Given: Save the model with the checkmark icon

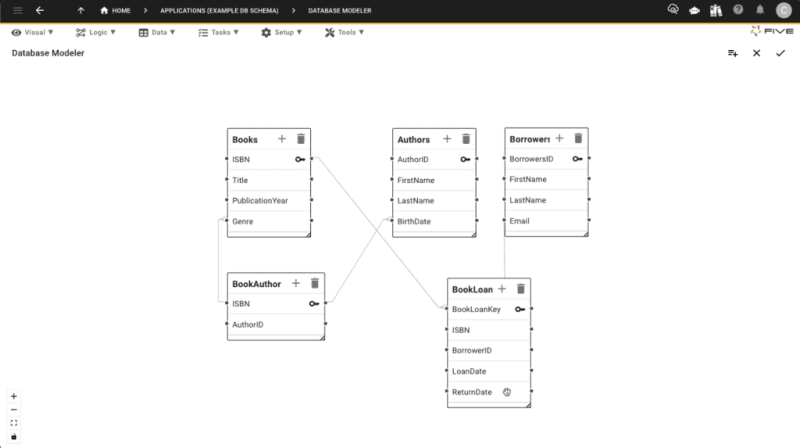Looking at the screenshot, I should point(781,53).
